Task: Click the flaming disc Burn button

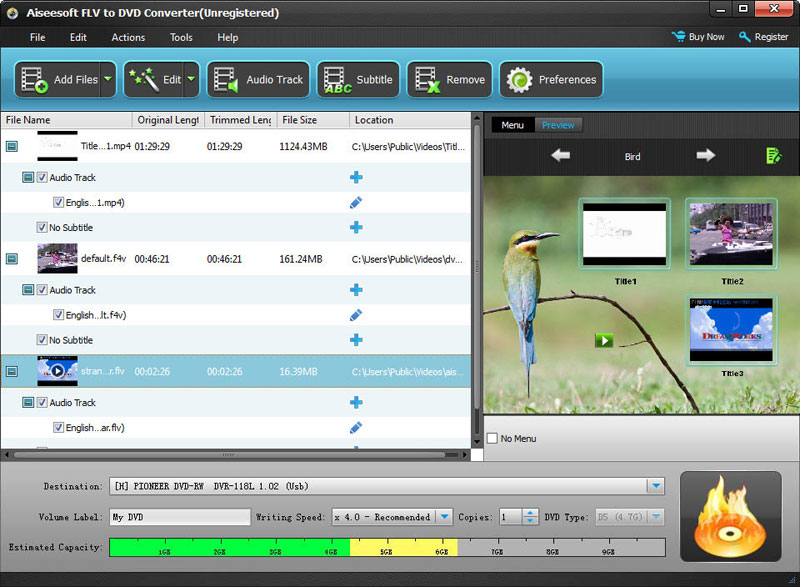Action: [x=730, y=516]
